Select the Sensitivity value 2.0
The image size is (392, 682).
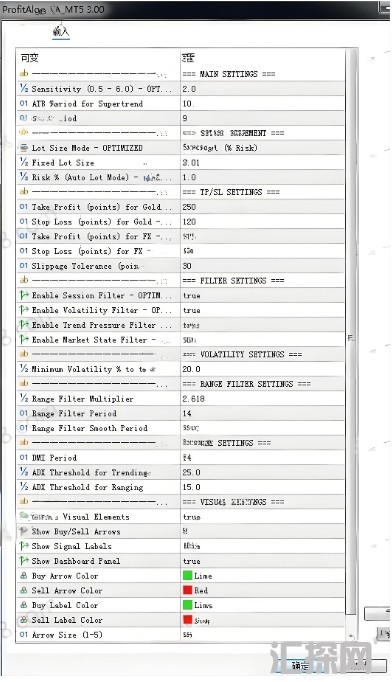[189, 89]
